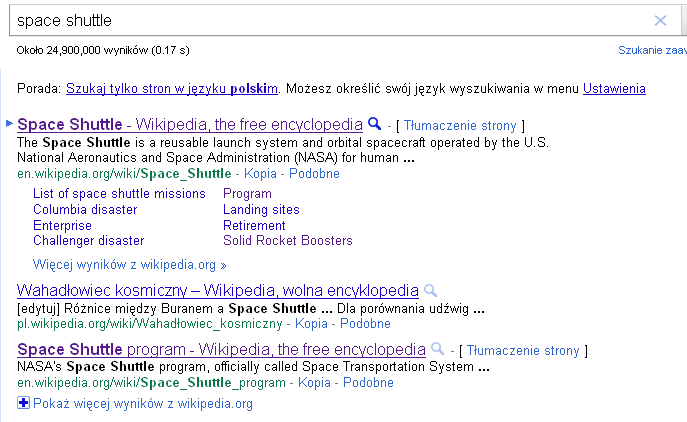This screenshot has width=687, height=422.
Task: Expand more wikipedia.org results with plus icon
Action: 24,403
